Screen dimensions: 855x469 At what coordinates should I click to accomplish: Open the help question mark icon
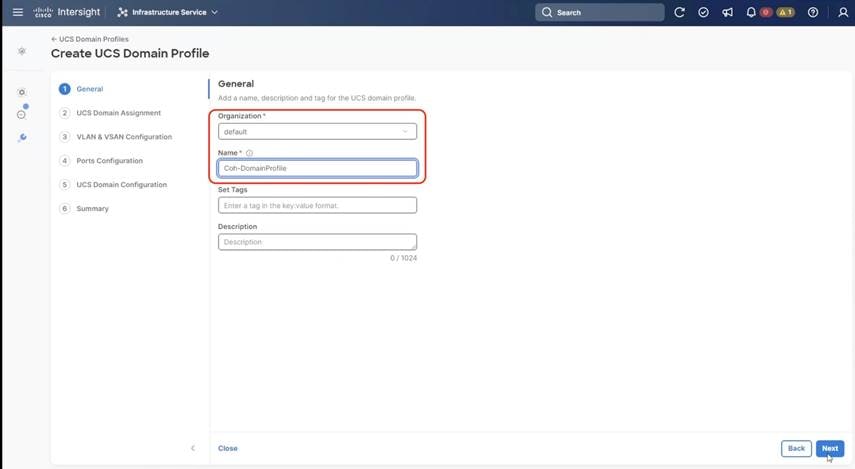coord(812,12)
